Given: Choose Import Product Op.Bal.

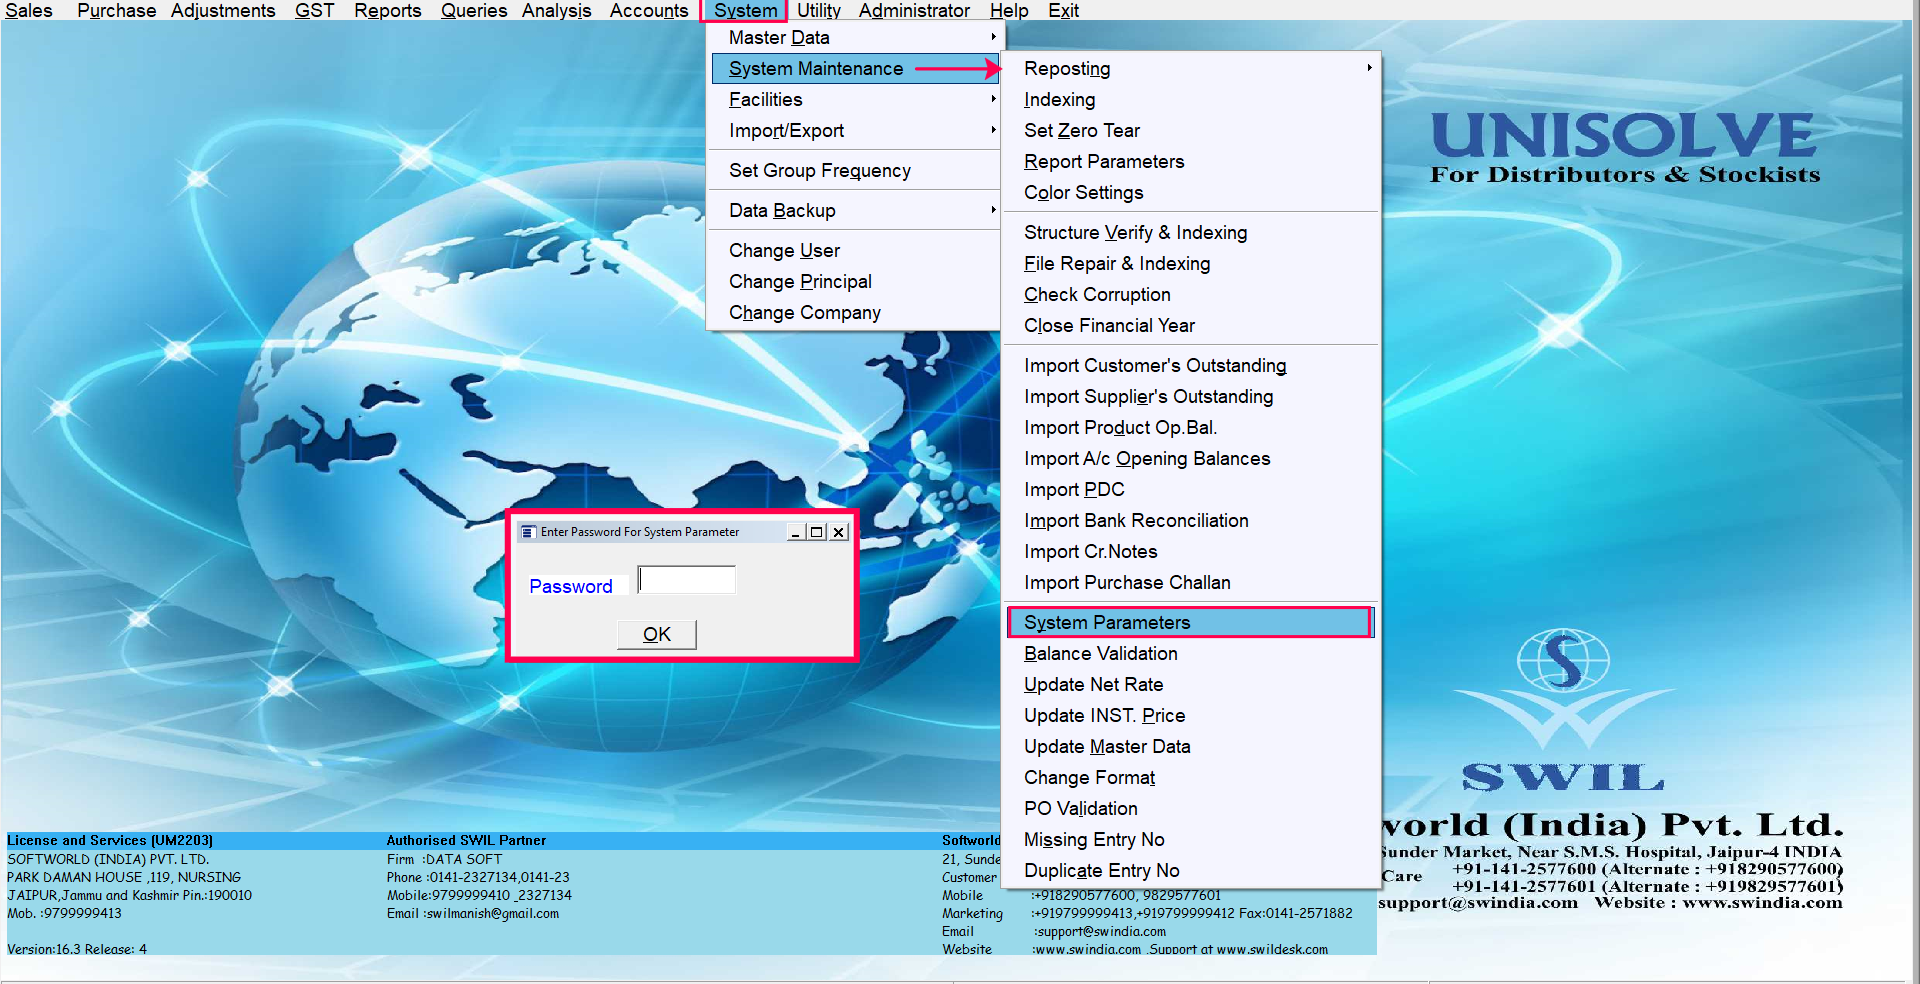Looking at the screenshot, I should click(1191, 427).
